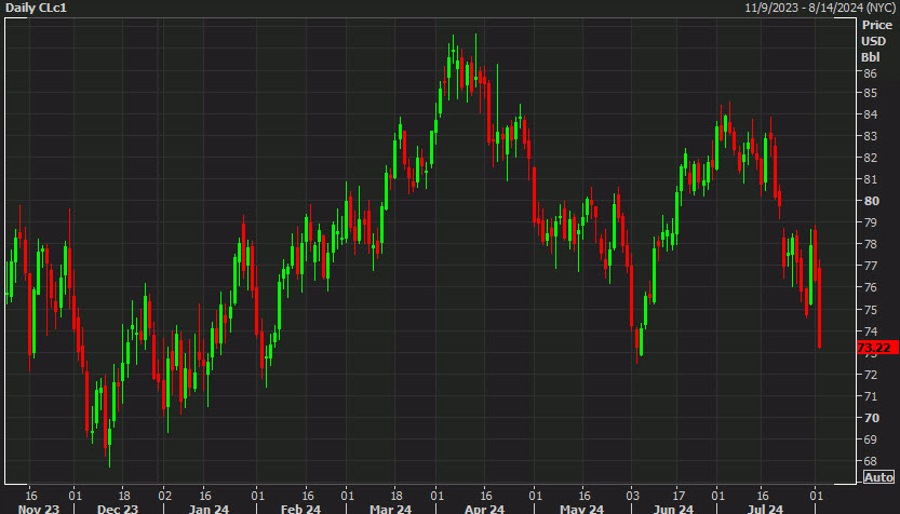Click the 71 price axis label
This screenshot has width=900, height=514.
click(x=870, y=396)
